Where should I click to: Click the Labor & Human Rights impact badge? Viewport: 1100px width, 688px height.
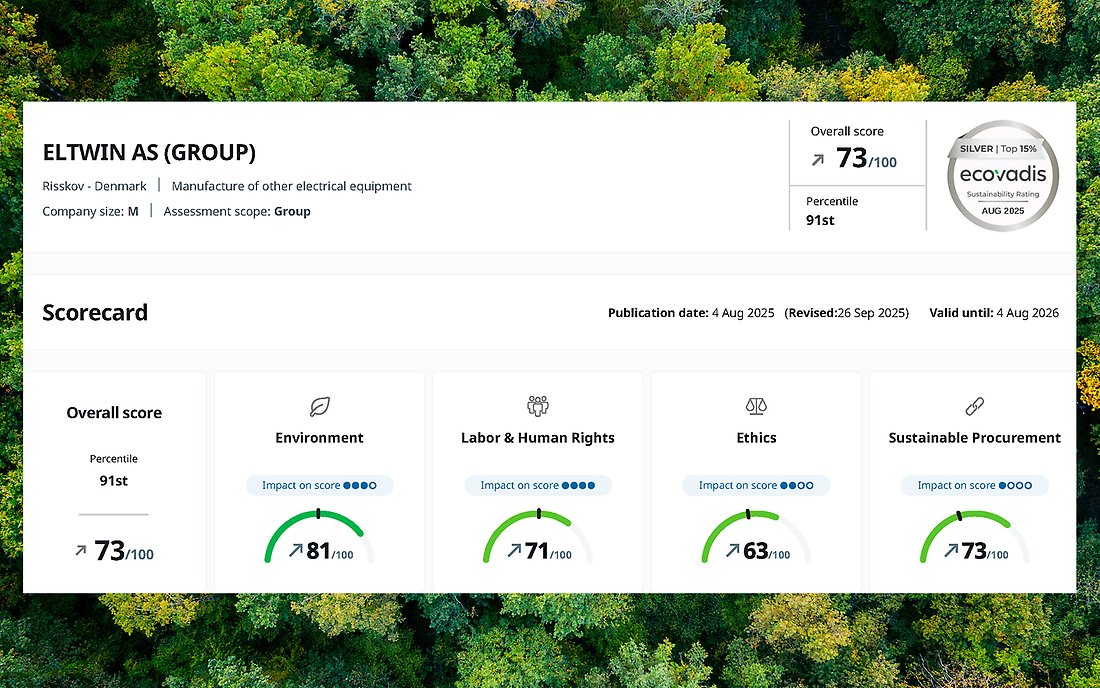point(538,485)
